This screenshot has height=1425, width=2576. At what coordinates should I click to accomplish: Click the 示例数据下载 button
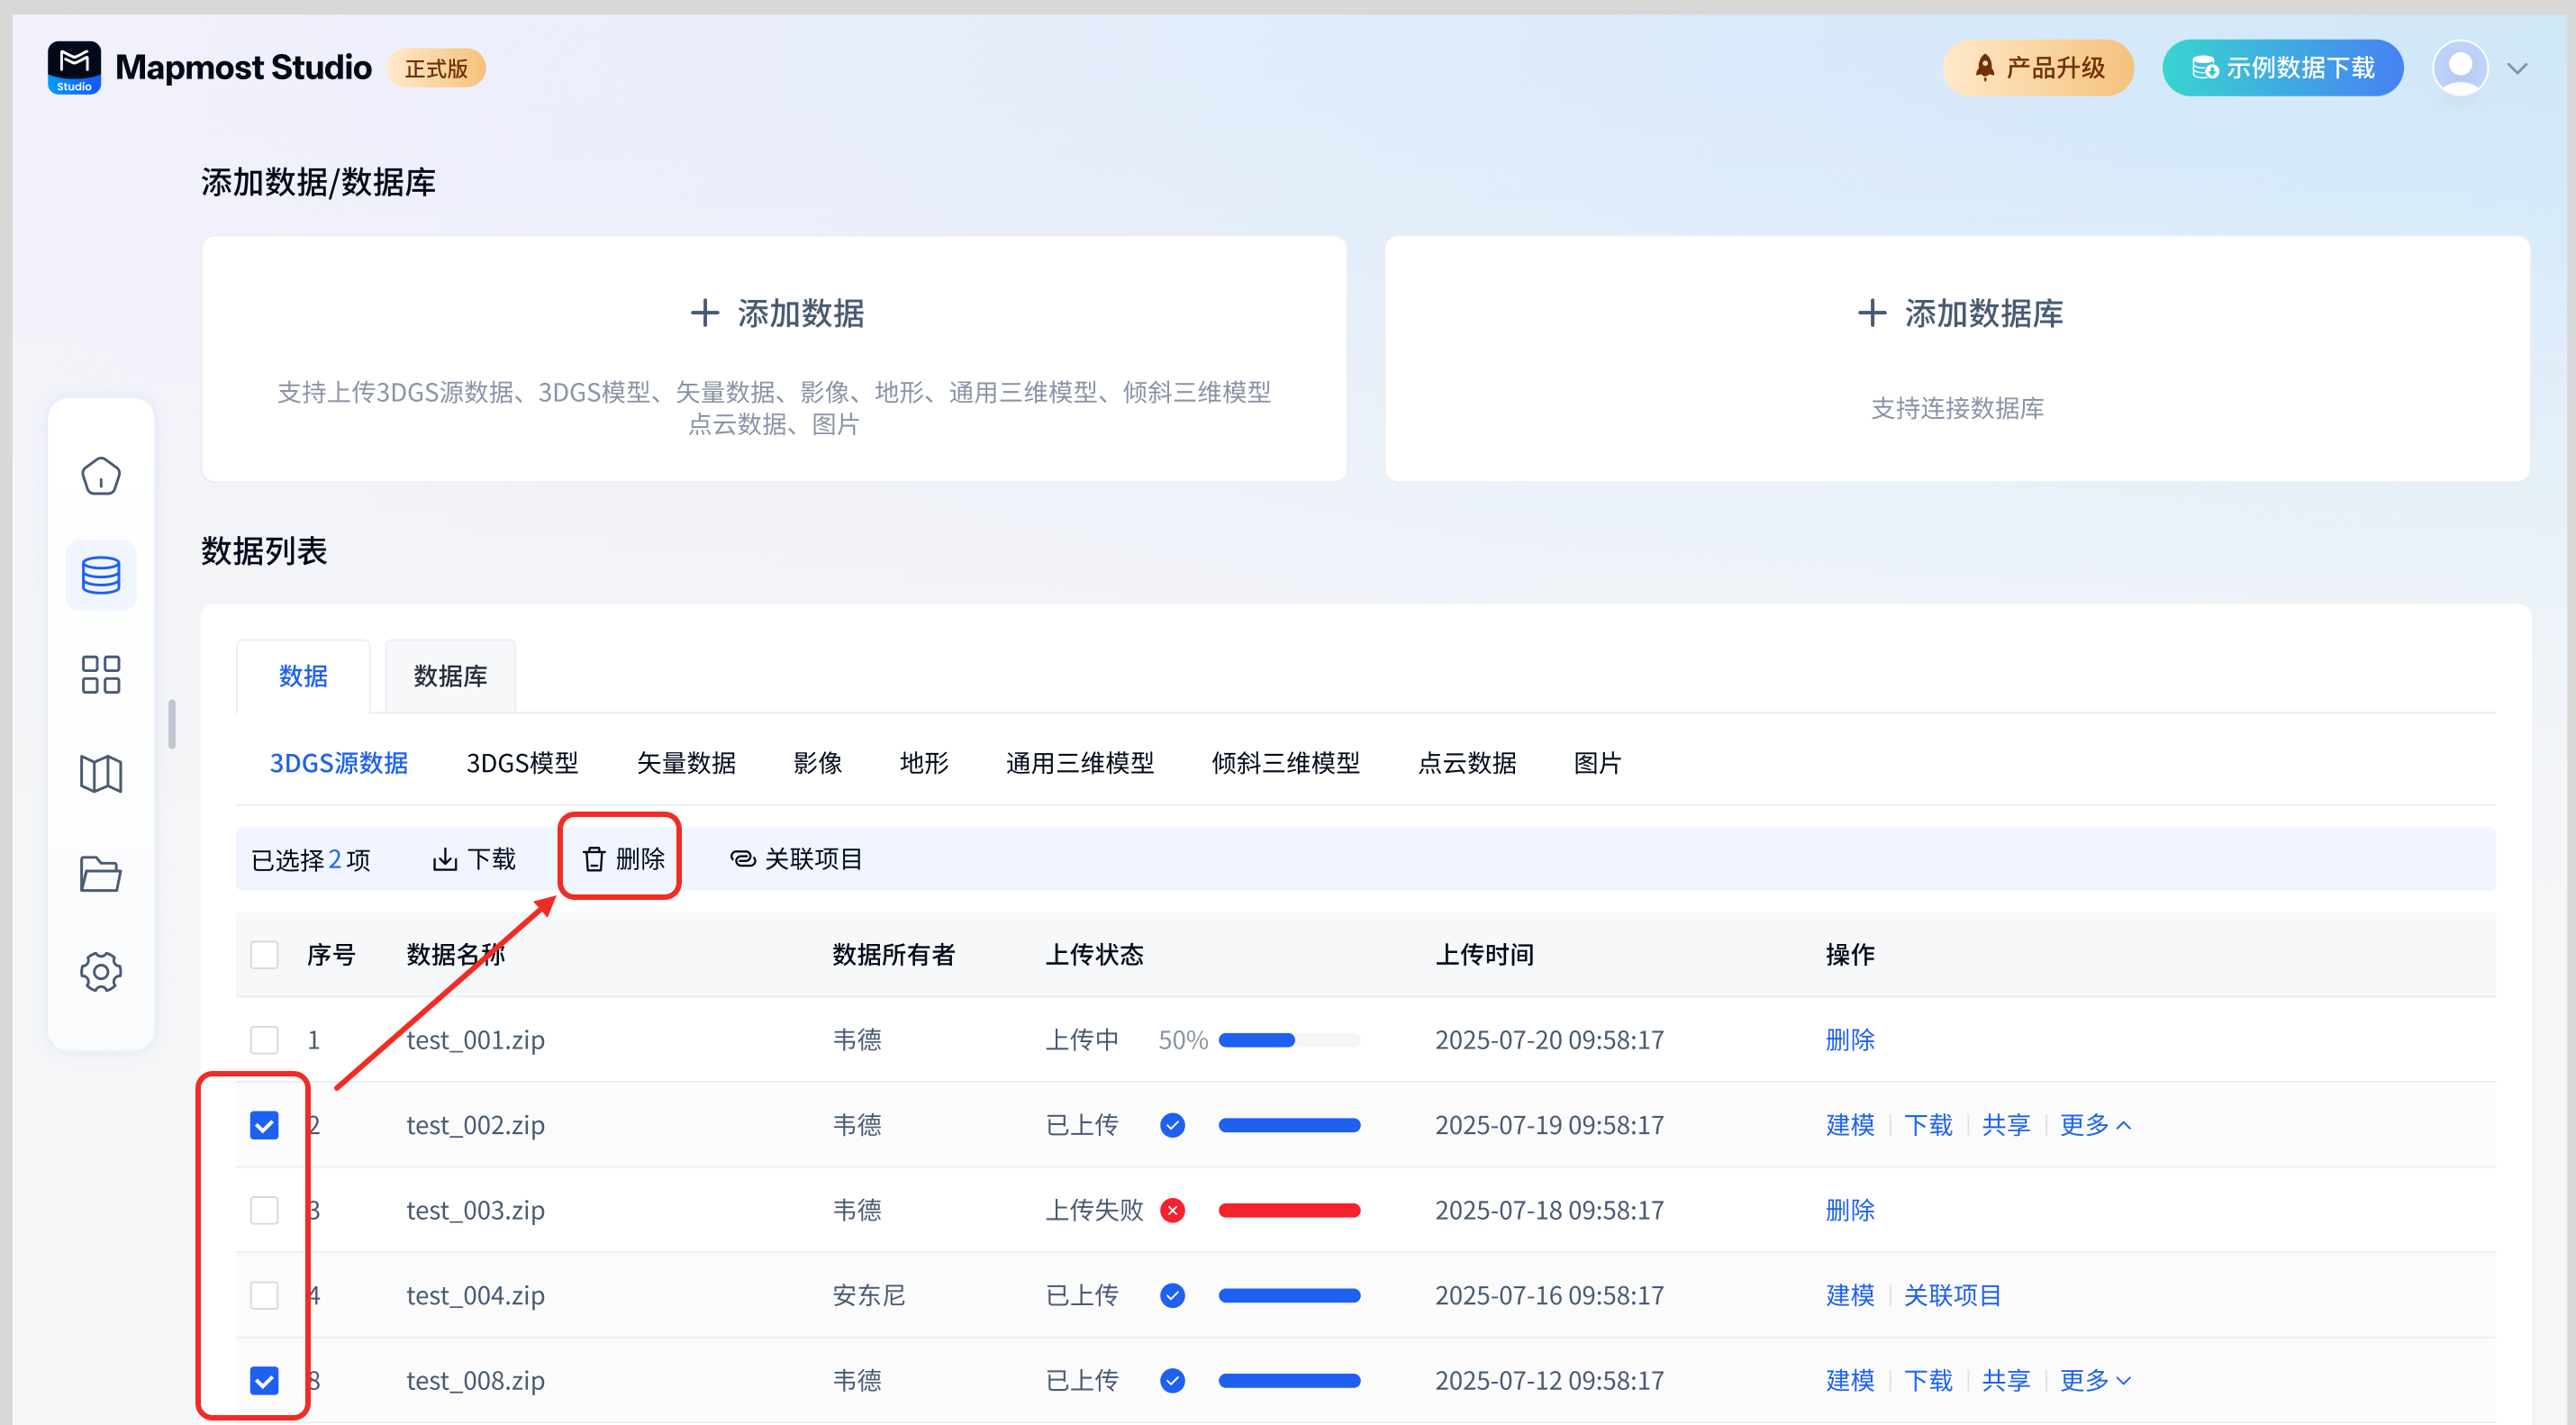click(2283, 68)
